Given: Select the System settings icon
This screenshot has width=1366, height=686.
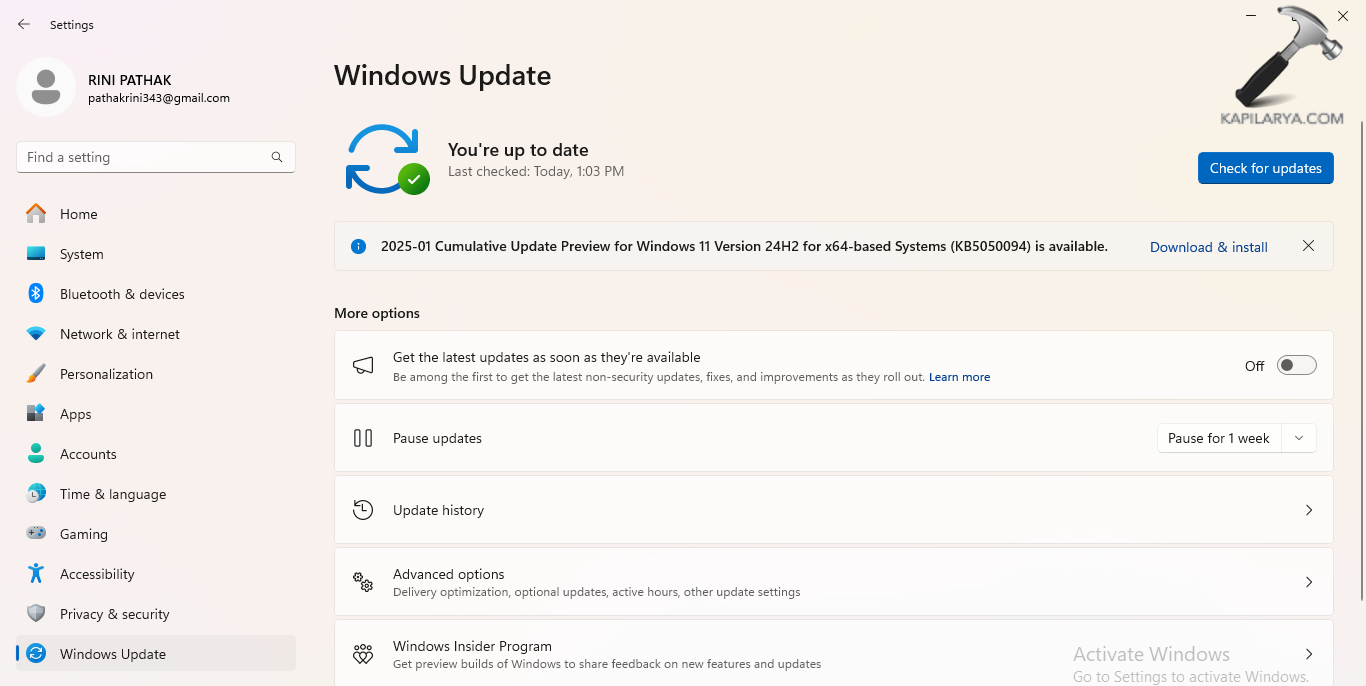Looking at the screenshot, I should (40, 253).
